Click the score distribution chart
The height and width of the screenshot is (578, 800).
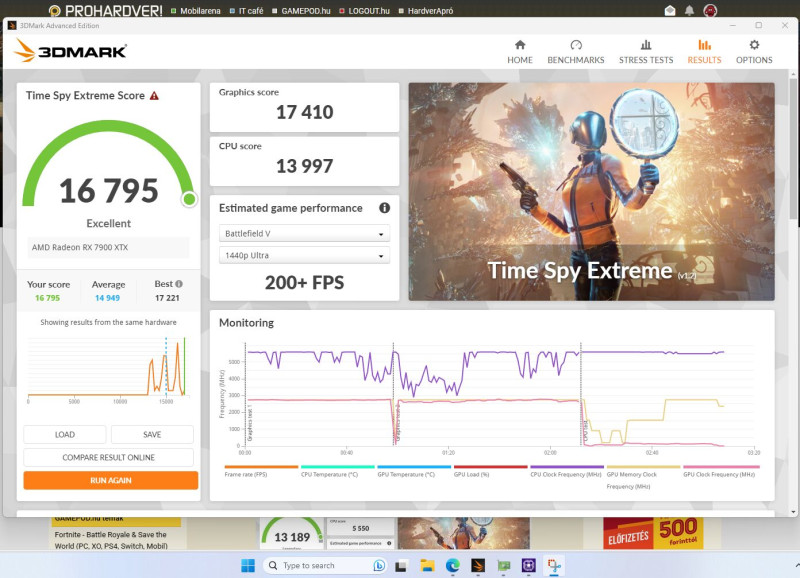click(108, 370)
